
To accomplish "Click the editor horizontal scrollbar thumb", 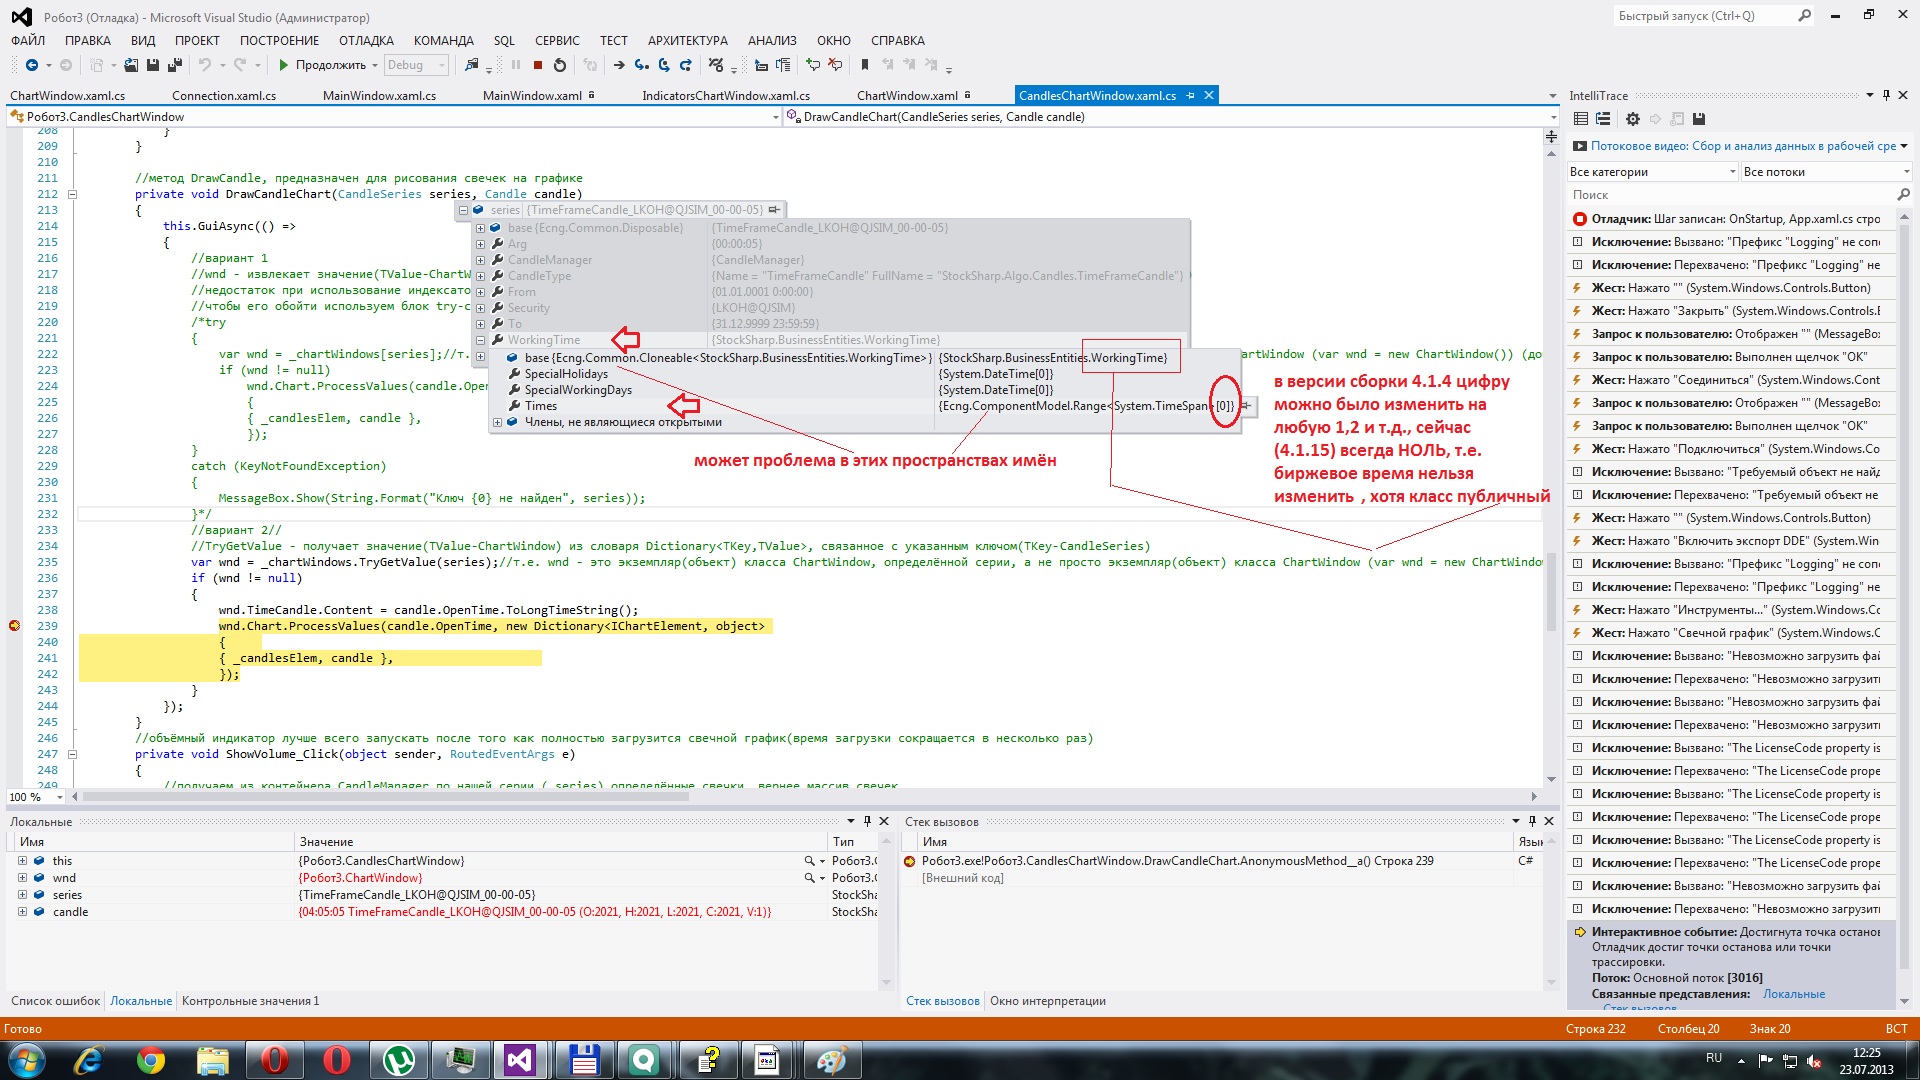I will click(x=386, y=797).
